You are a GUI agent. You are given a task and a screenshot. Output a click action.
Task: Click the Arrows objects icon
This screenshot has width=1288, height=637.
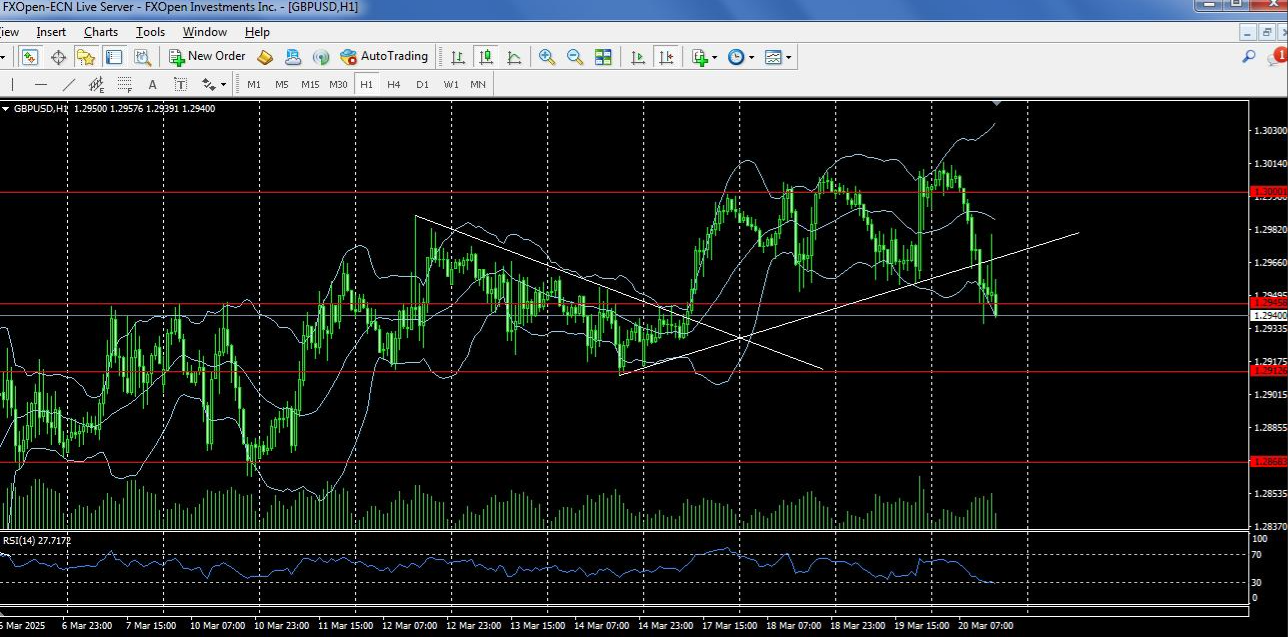click(208, 84)
